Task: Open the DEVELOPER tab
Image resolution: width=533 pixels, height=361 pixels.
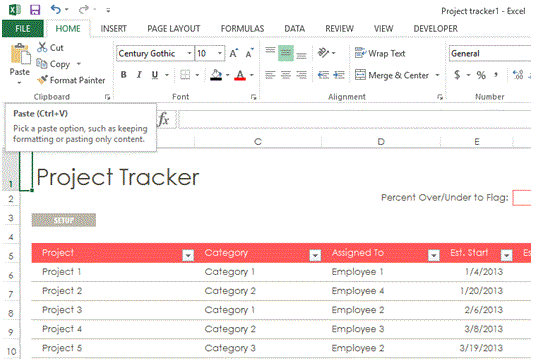Action: pos(435,29)
